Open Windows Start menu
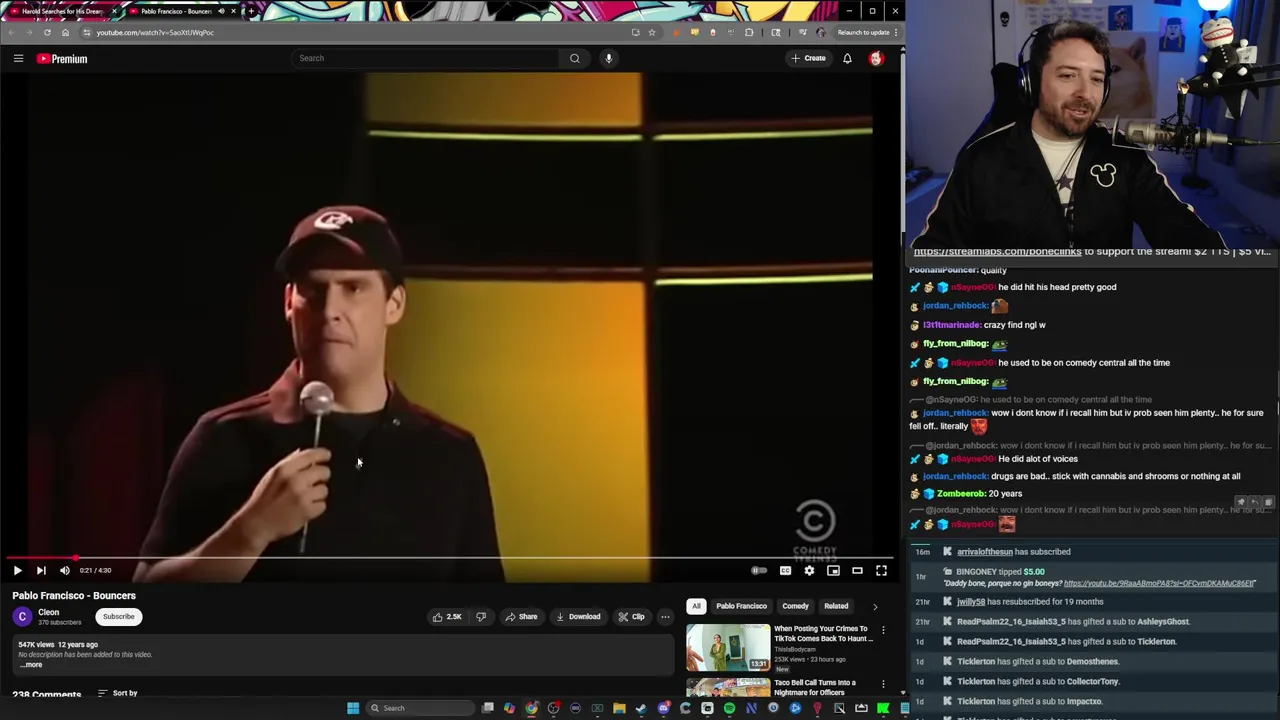 pyautogui.click(x=353, y=708)
